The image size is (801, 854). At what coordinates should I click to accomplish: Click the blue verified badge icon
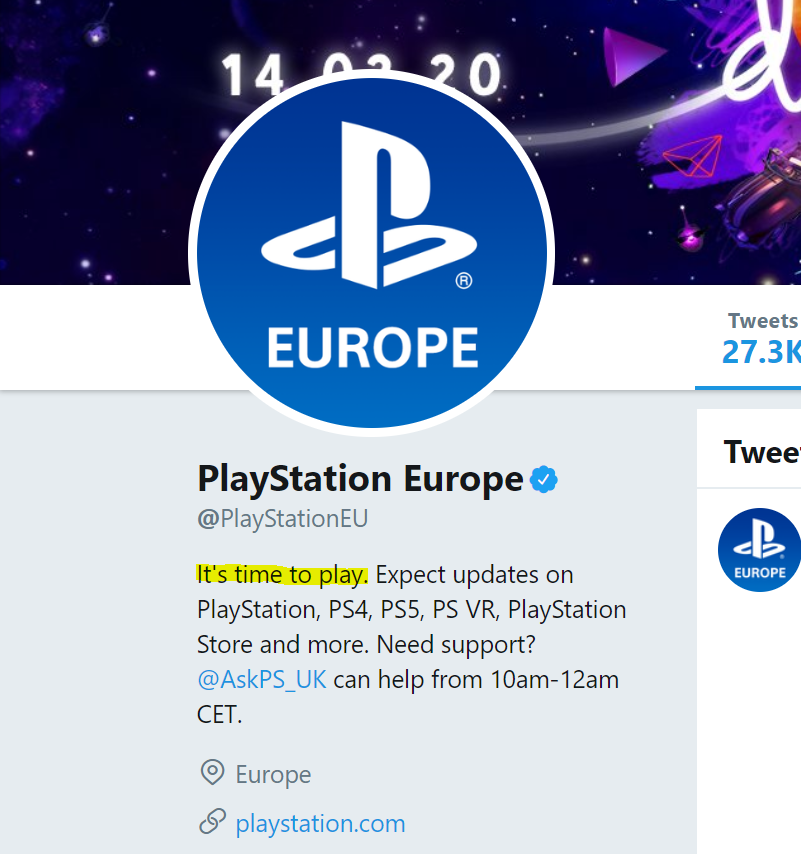pos(544,480)
